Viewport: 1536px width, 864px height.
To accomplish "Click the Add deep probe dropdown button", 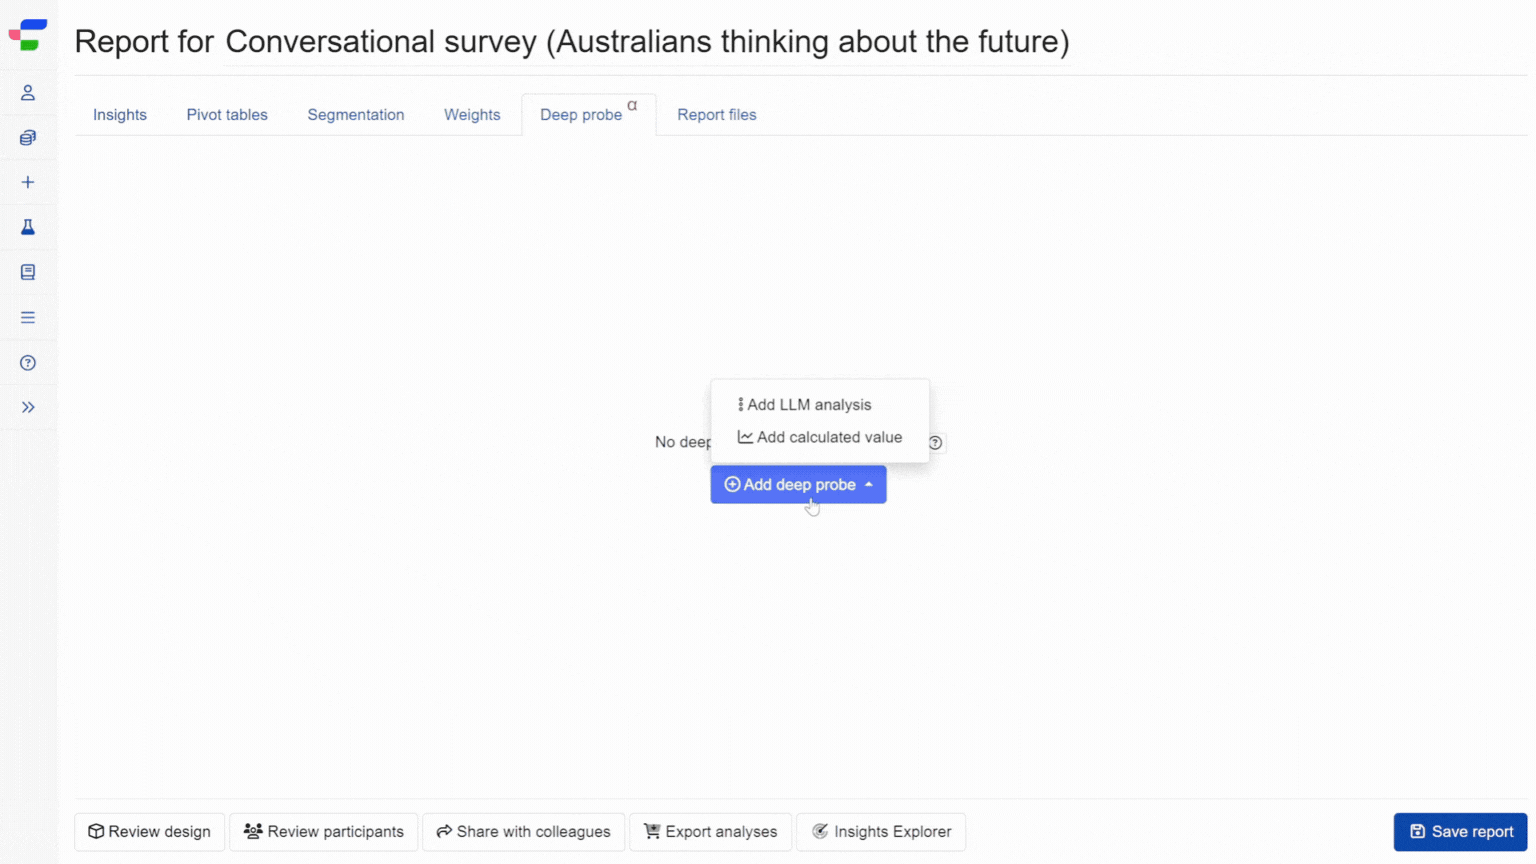I will pyautogui.click(x=798, y=484).
